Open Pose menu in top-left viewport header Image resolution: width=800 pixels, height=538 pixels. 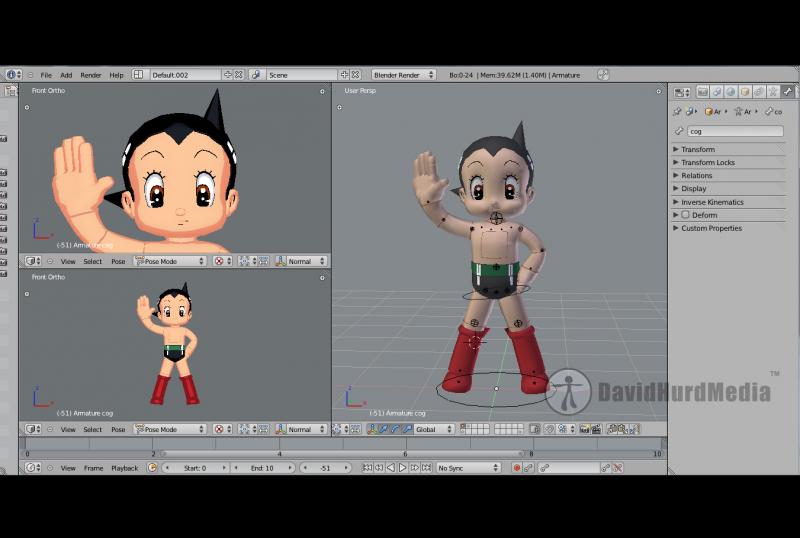[x=118, y=261]
